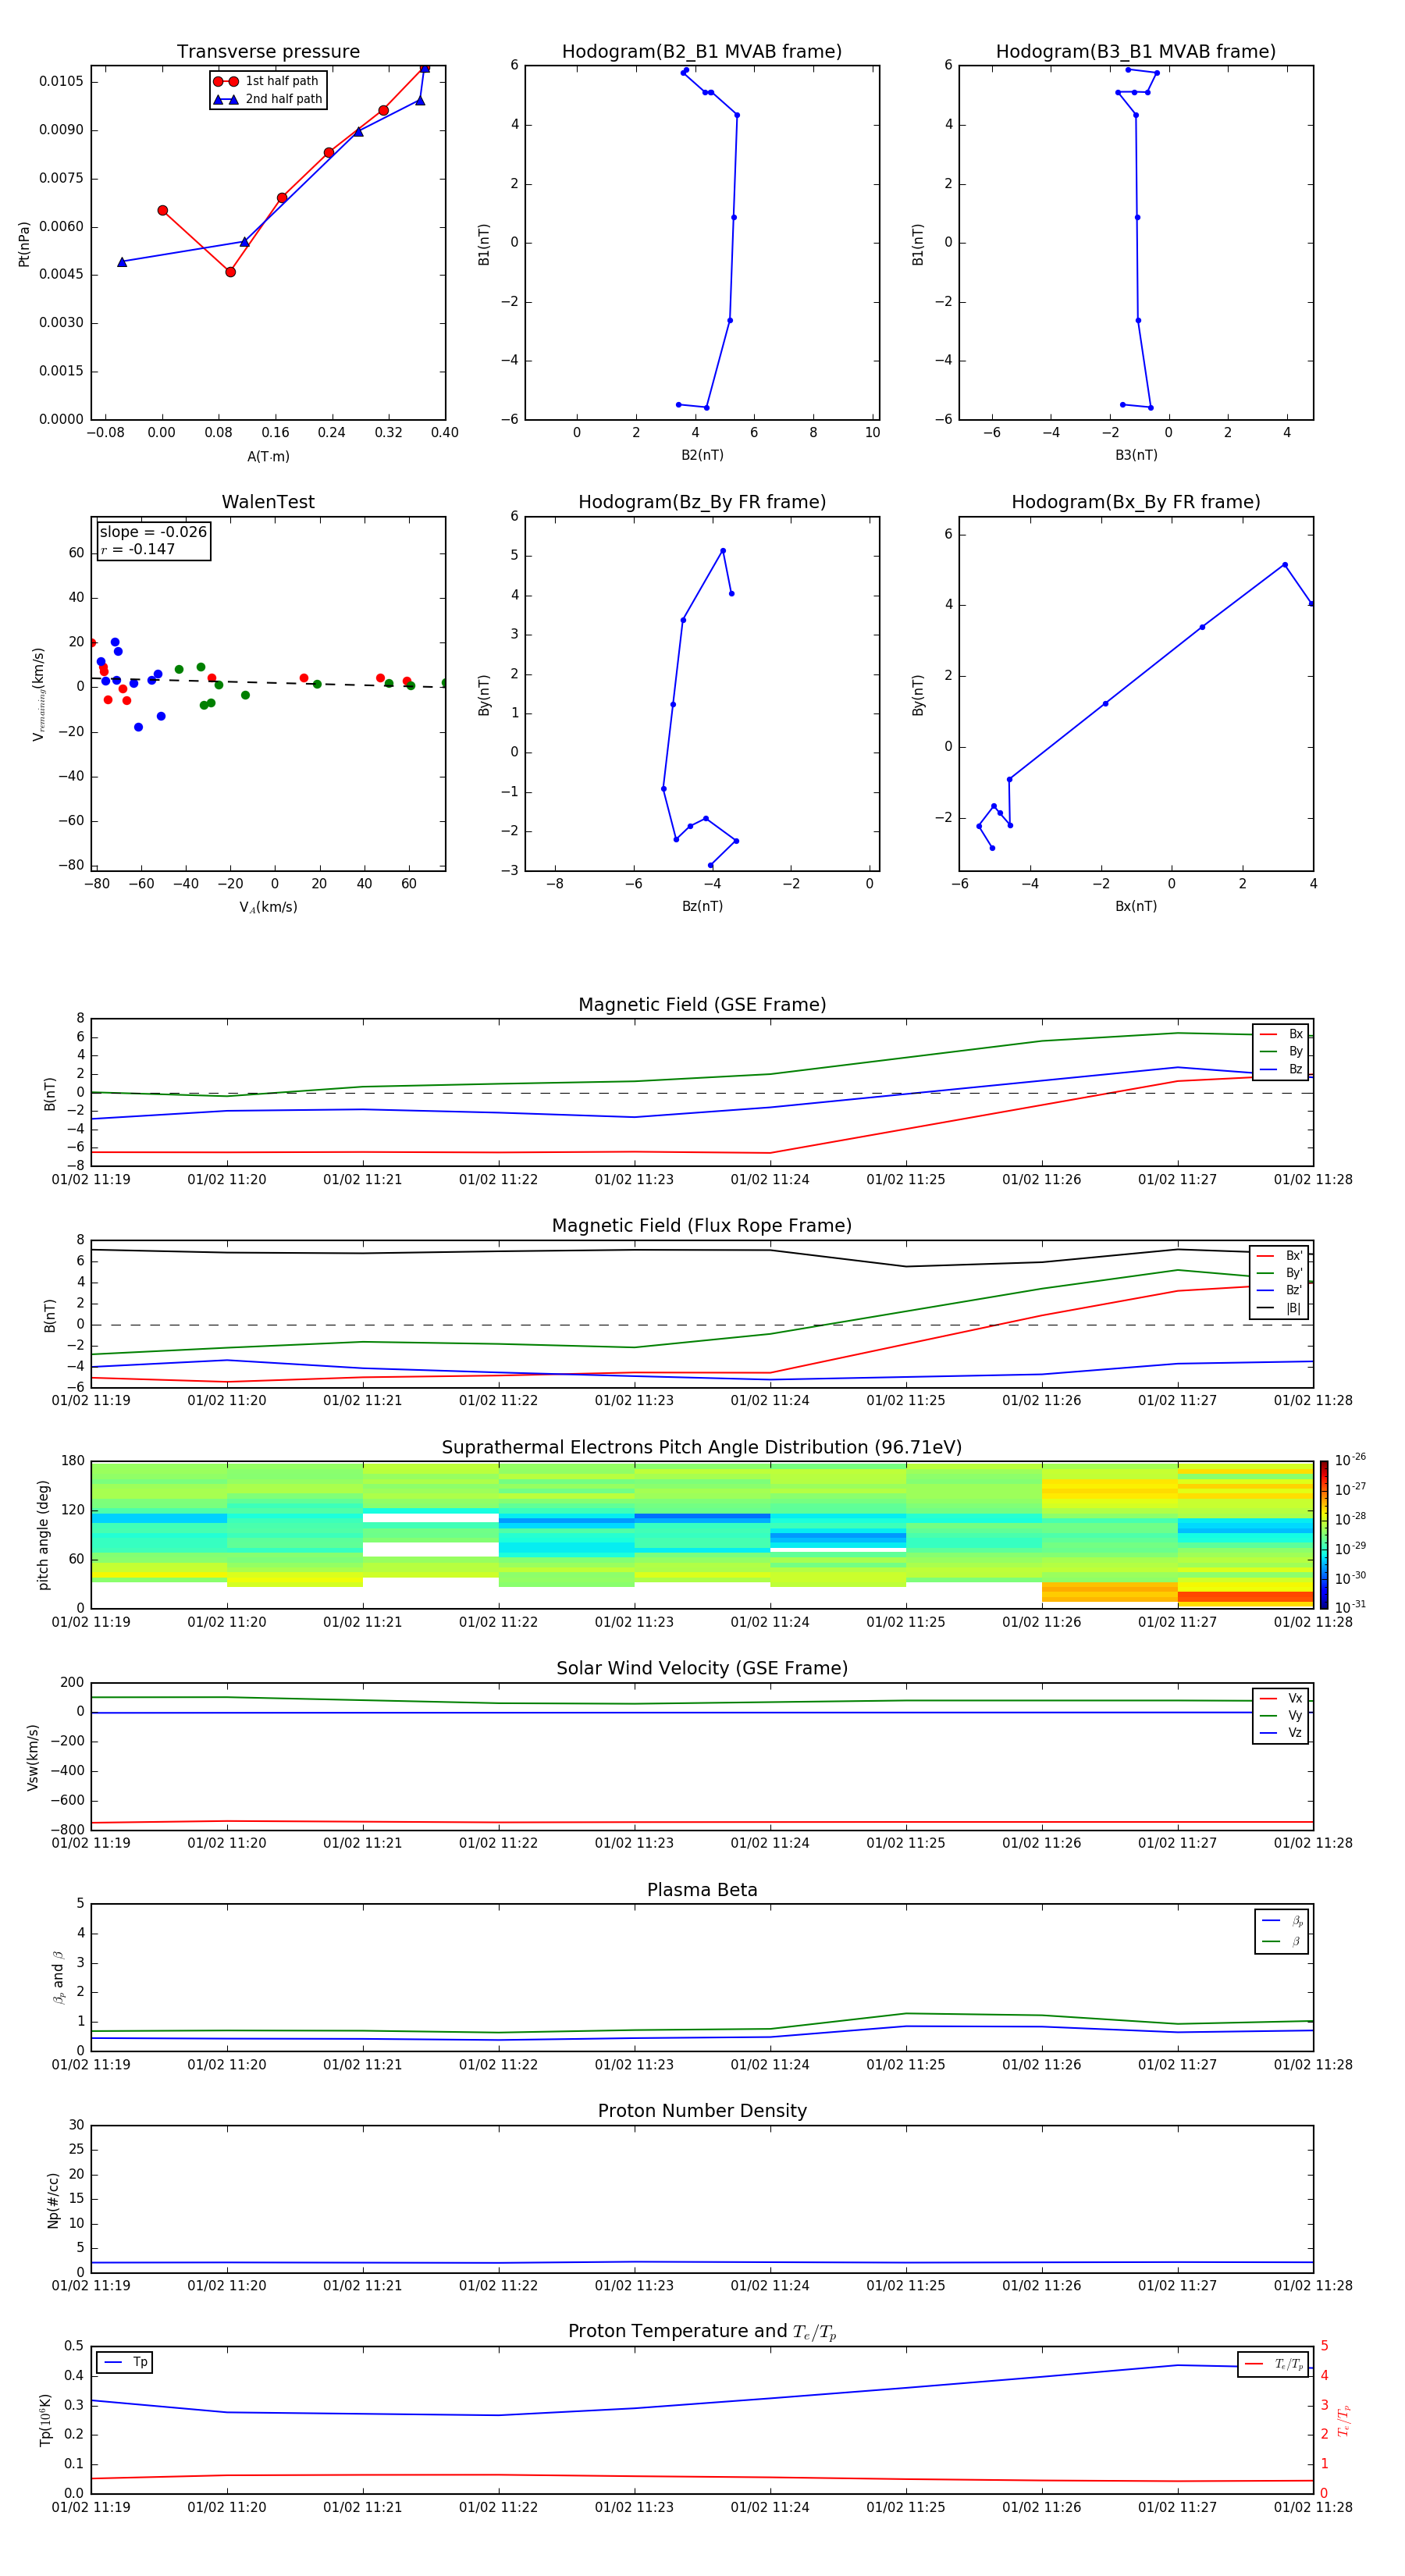Click the 'Hodogram(B2_B1 MVAB frame)' title

pyautogui.click(x=702, y=51)
